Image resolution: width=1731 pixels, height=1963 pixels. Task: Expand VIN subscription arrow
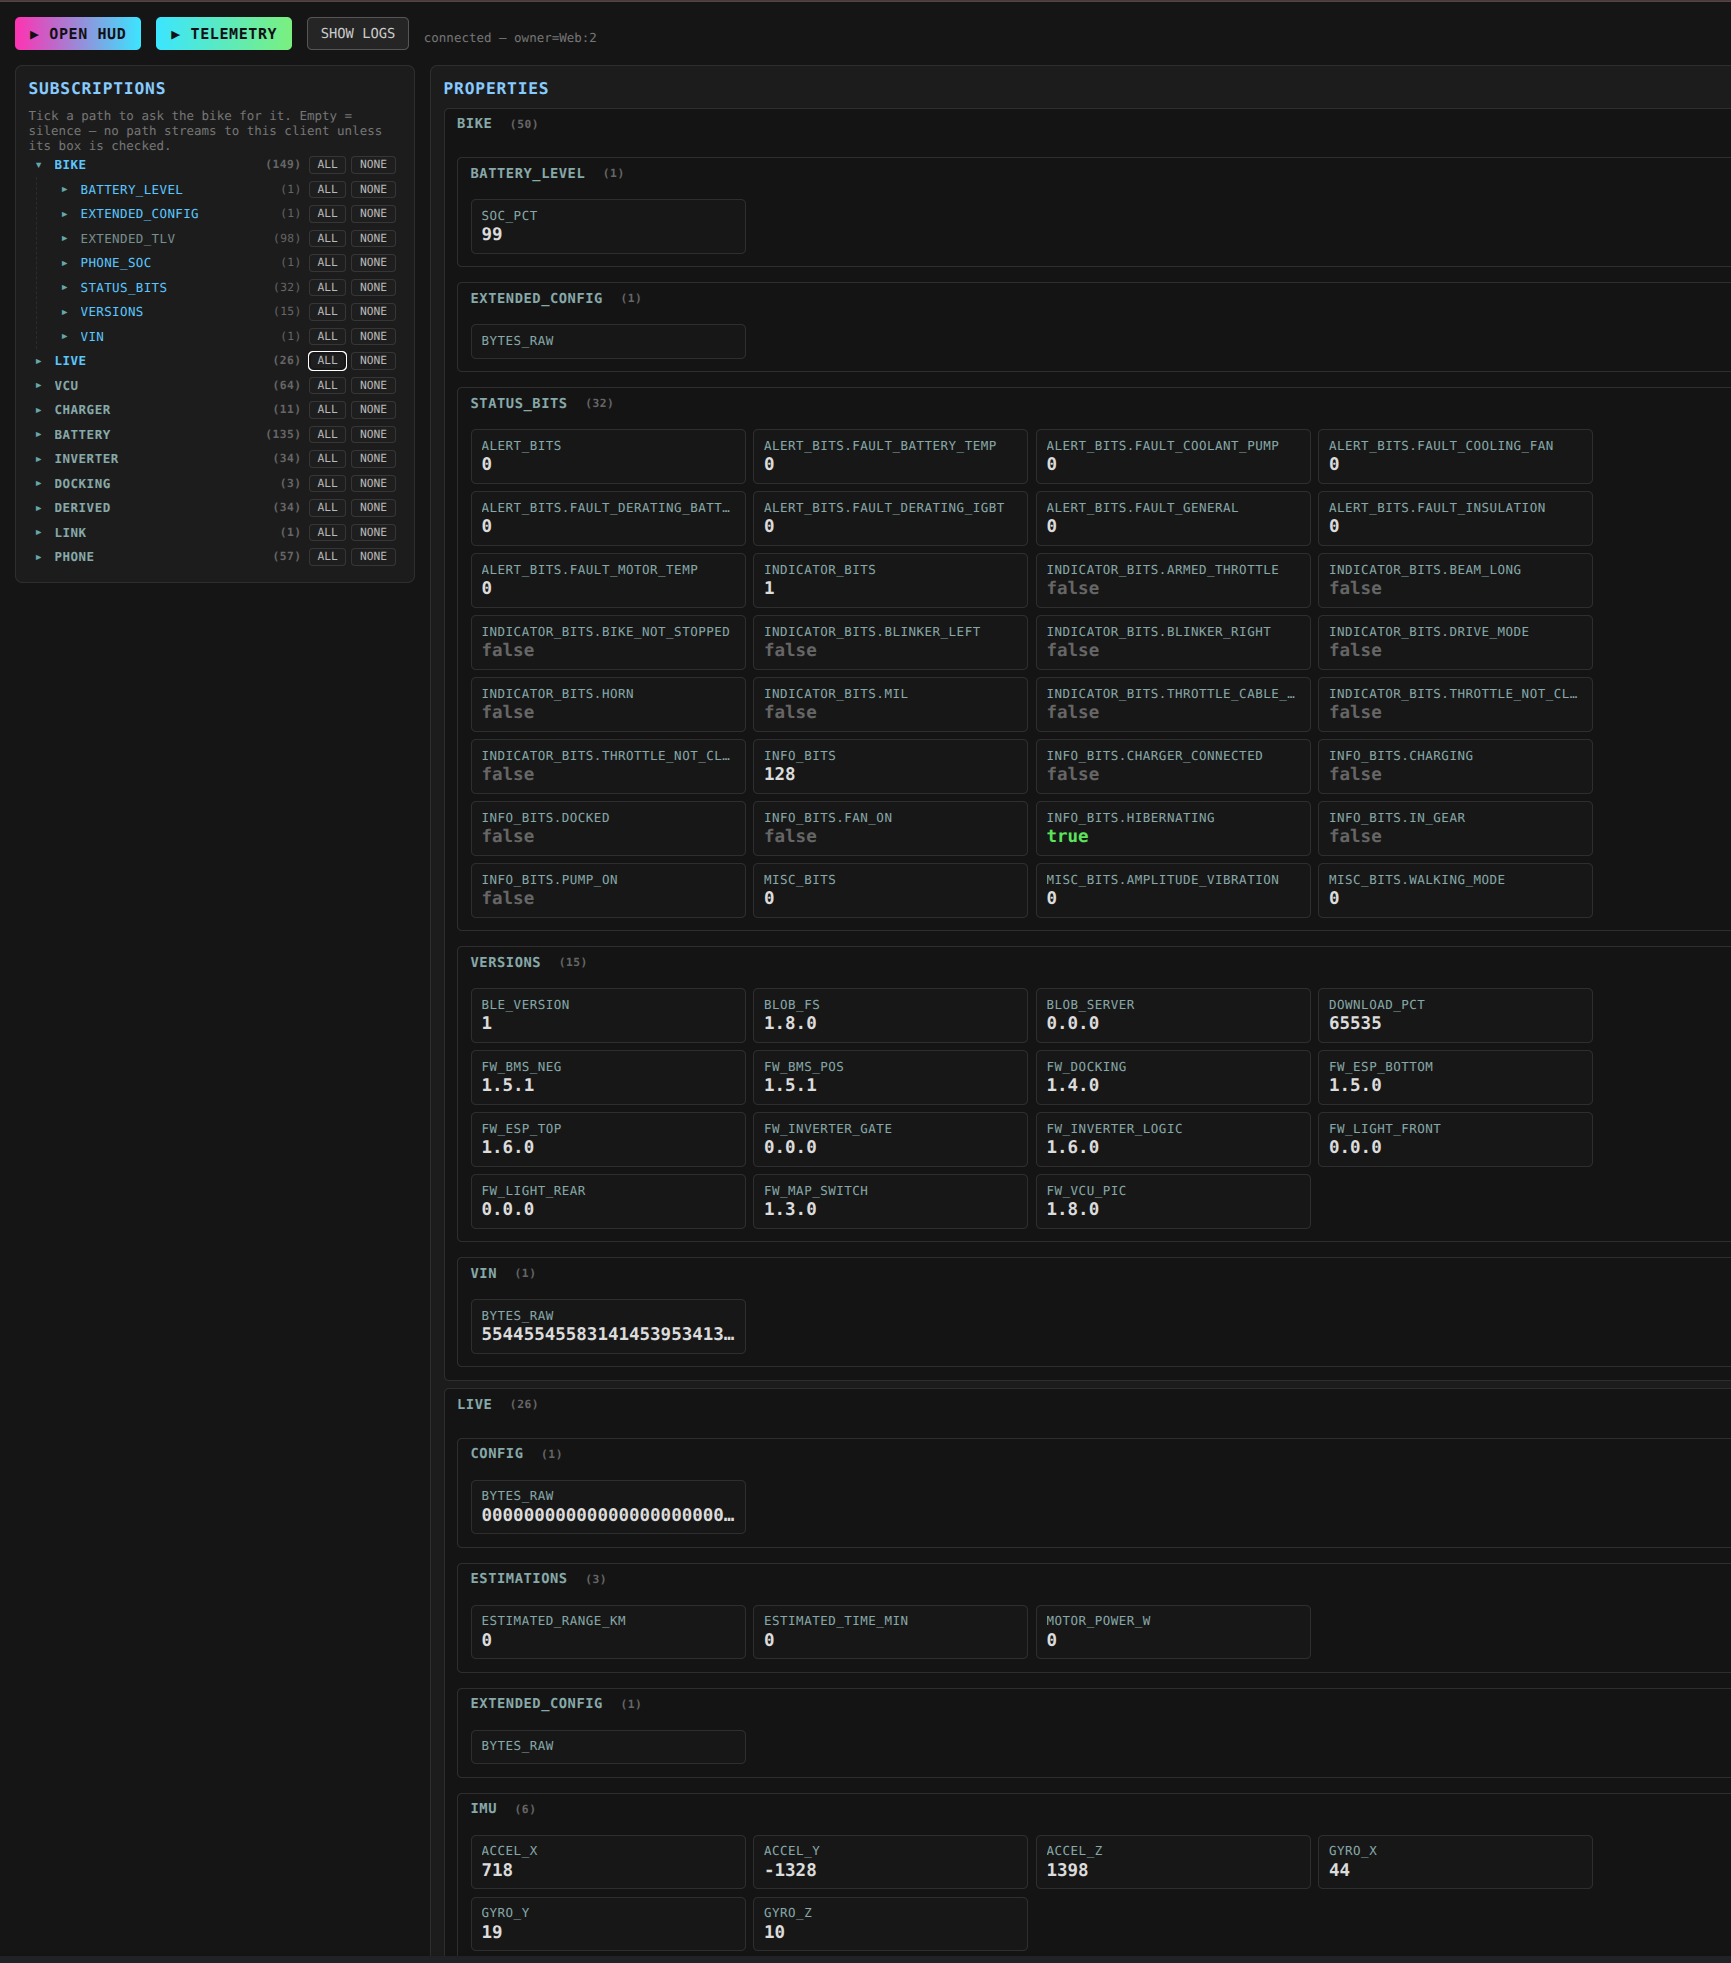coord(65,337)
